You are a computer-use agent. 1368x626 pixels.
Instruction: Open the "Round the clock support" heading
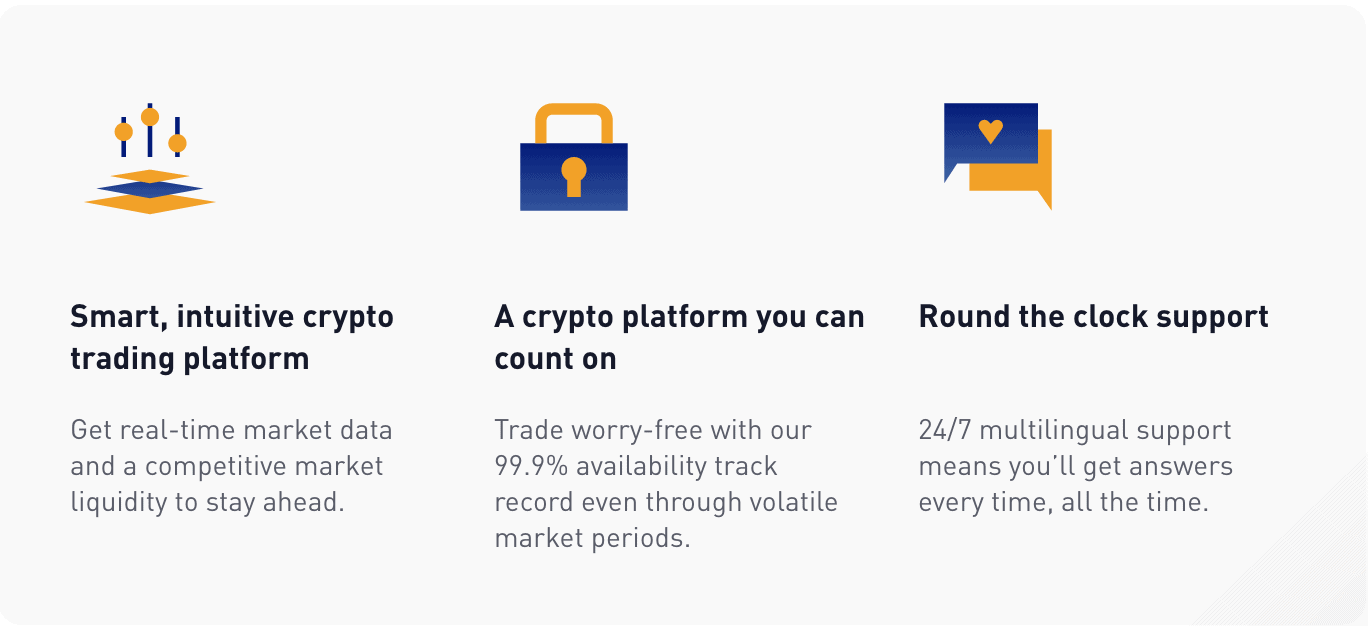click(1094, 317)
